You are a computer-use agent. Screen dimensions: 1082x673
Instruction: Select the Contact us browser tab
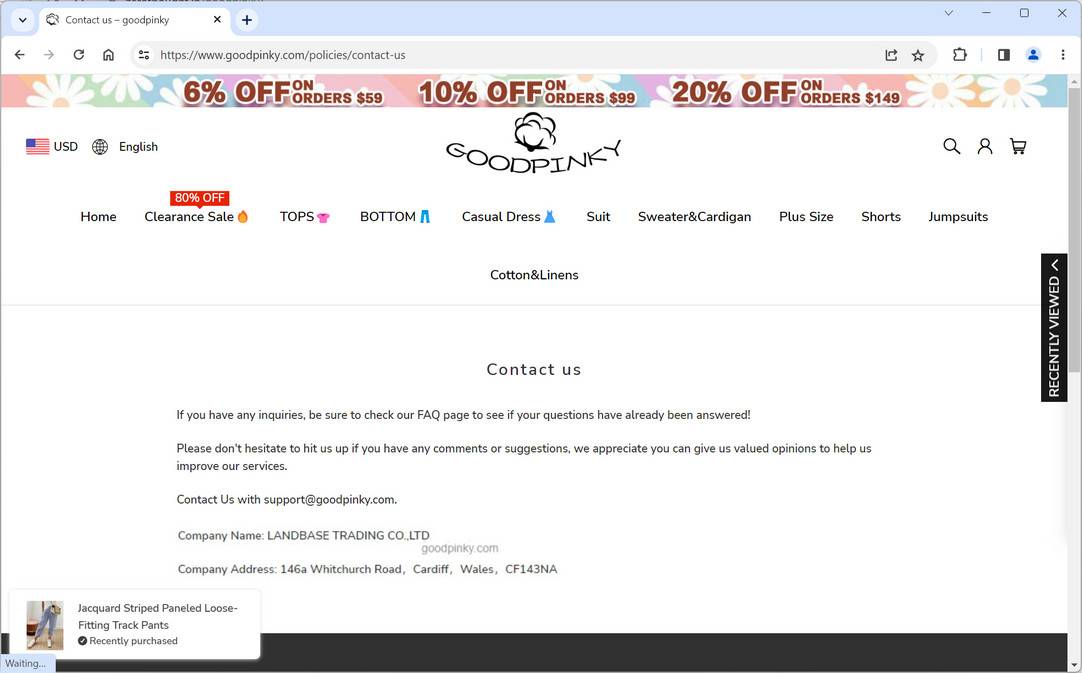click(120, 19)
